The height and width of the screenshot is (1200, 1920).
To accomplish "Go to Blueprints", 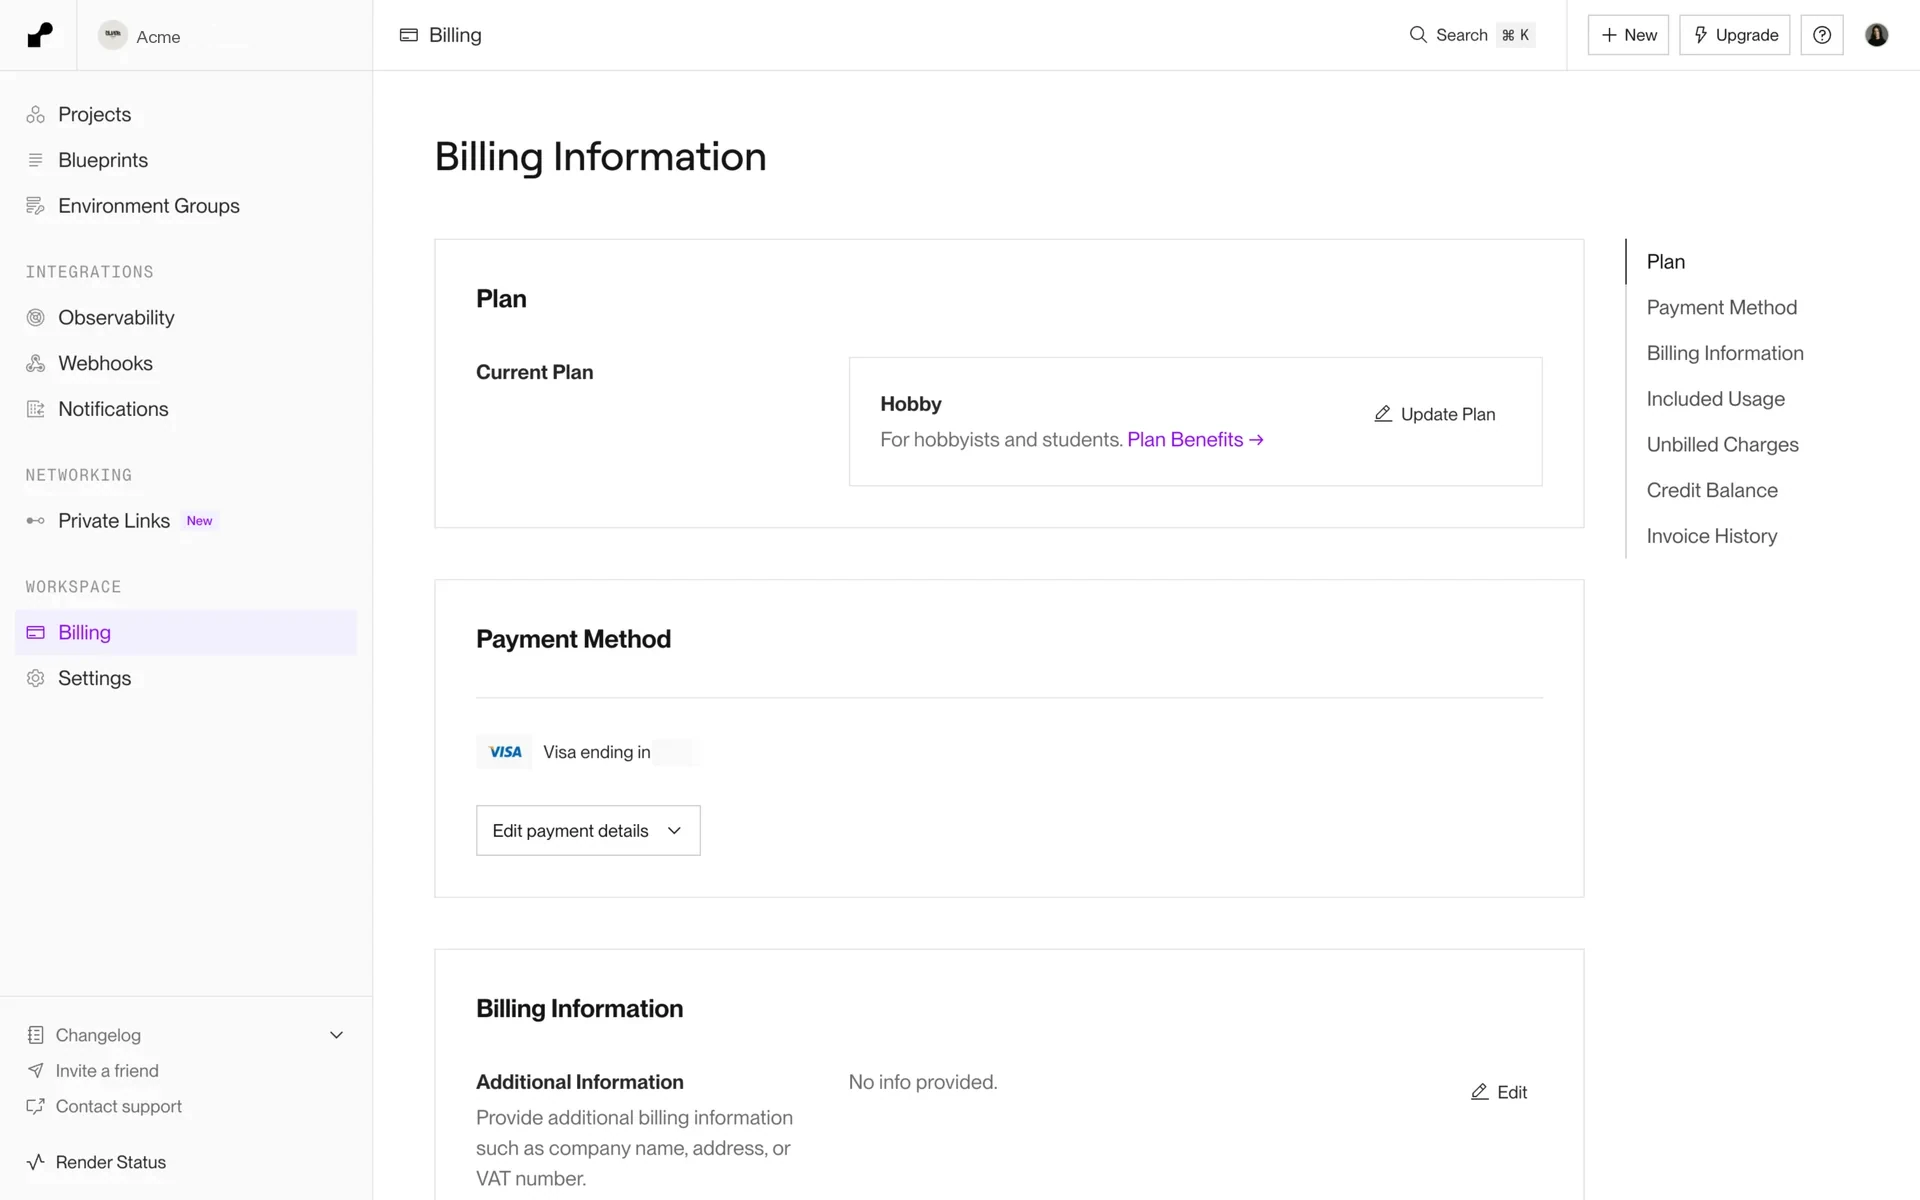I will (x=186, y=160).
